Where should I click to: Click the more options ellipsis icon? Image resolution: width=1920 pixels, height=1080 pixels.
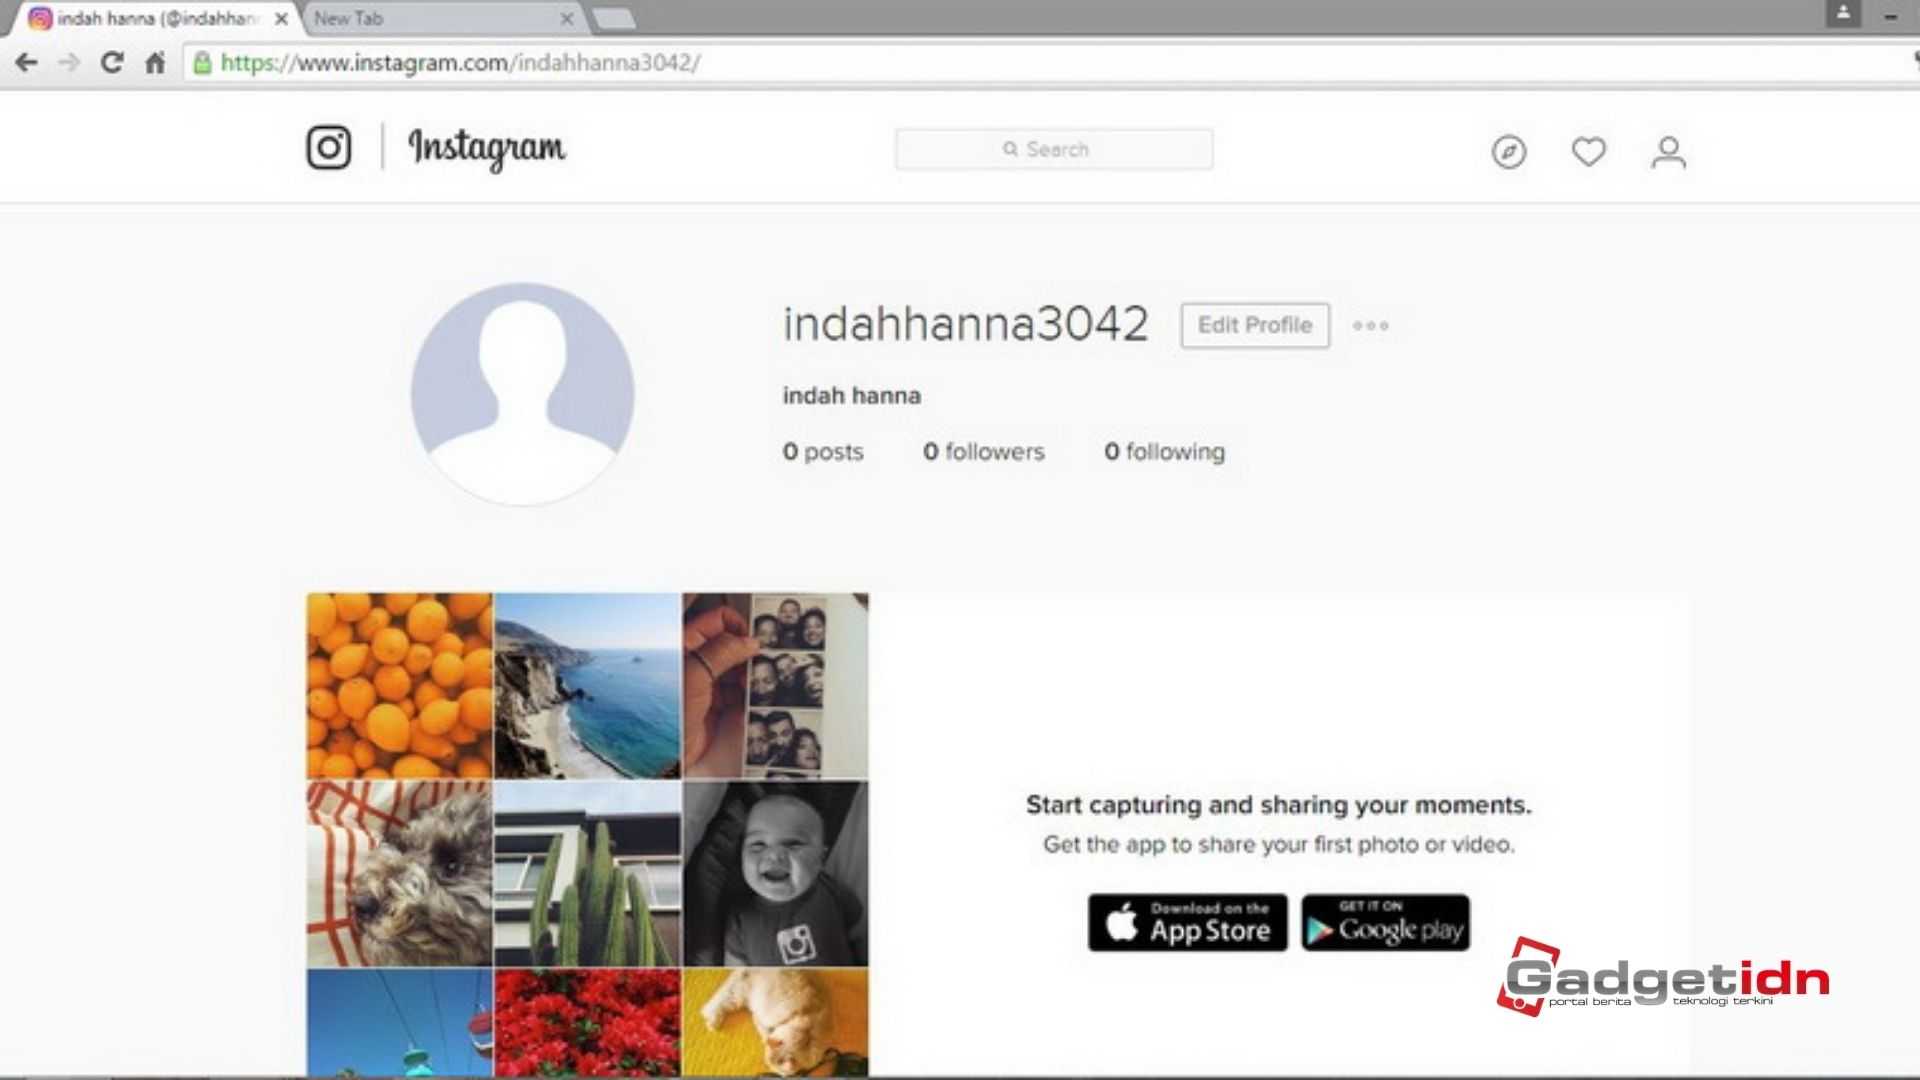[x=1371, y=326]
